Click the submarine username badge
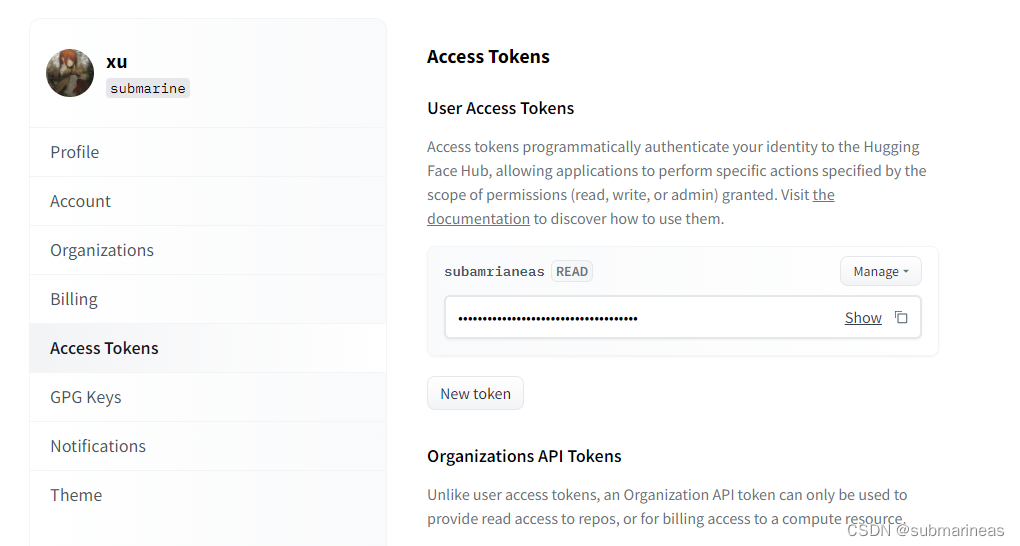 click(148, 88)
